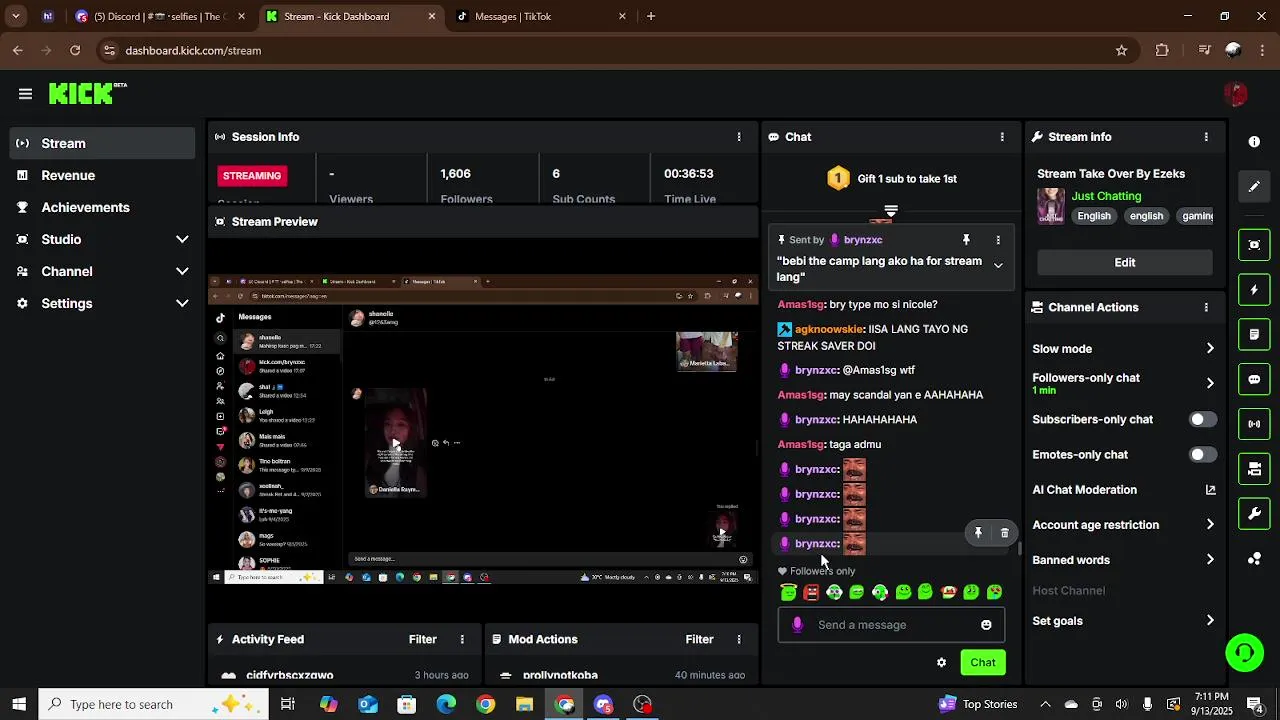Click Filter in Activity Feed
Image resolution: width=1280 pixels, height=720 pixels.
pyautogui.click(x=423, y=640)
